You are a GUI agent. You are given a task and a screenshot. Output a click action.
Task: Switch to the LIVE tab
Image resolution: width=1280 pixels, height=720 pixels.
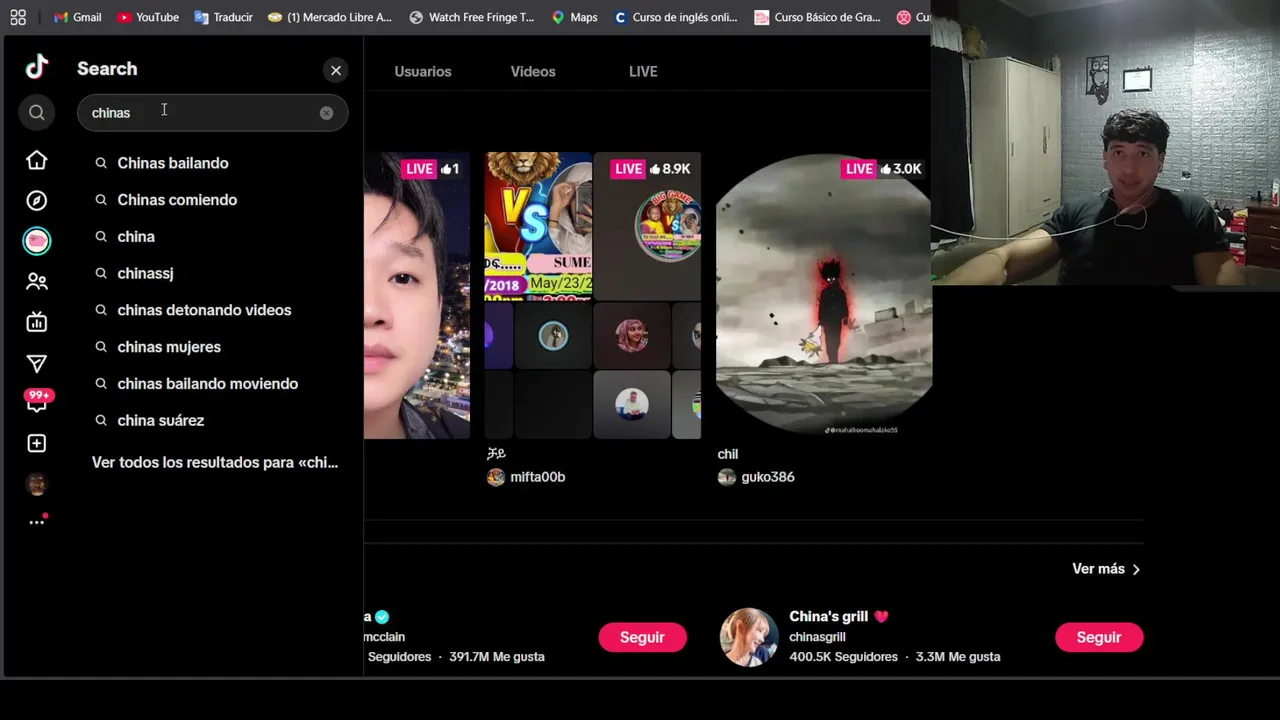pyautogui.click(x=643, y=72)
